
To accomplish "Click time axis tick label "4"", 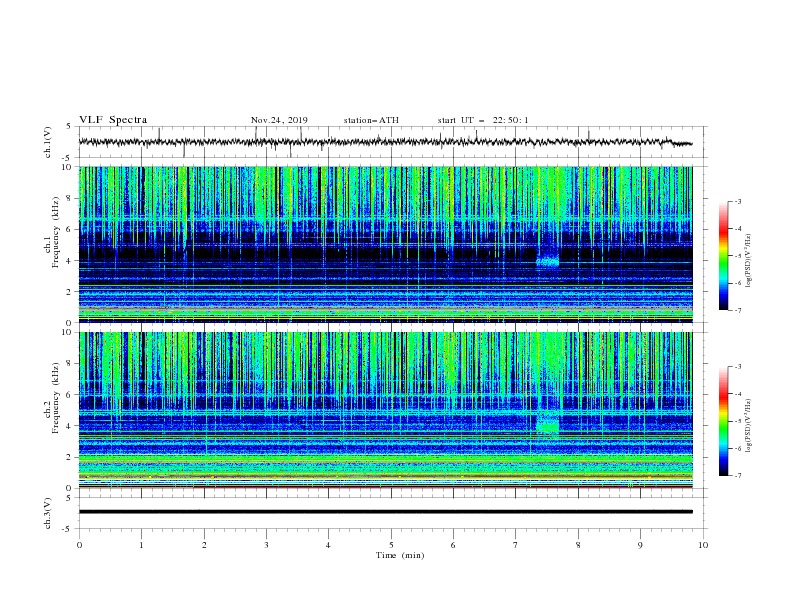I will click(328, 545).
